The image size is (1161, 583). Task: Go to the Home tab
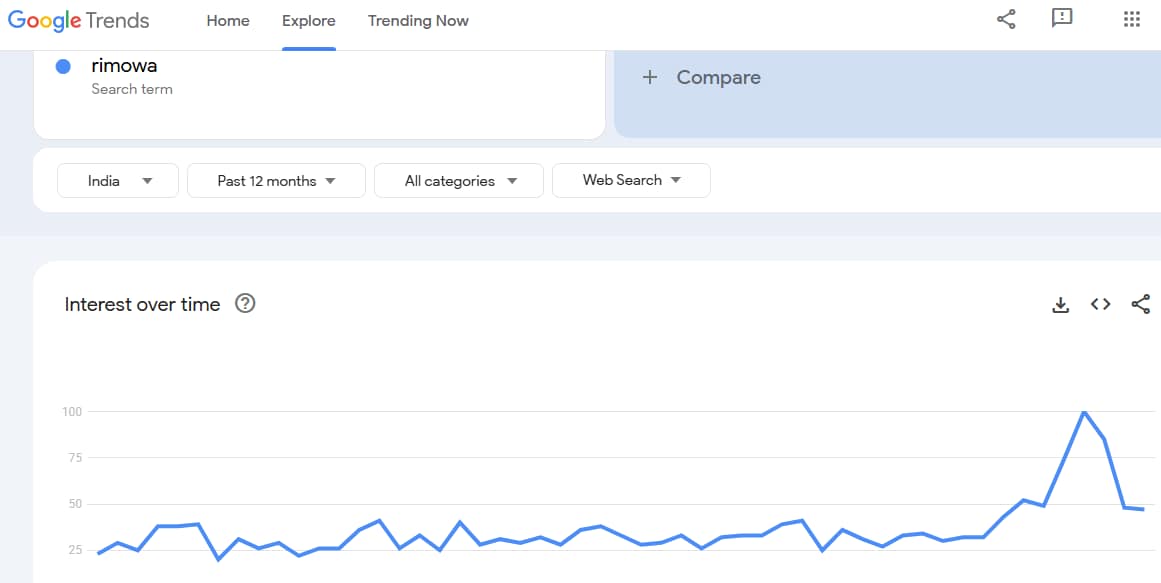click(228, 21)
